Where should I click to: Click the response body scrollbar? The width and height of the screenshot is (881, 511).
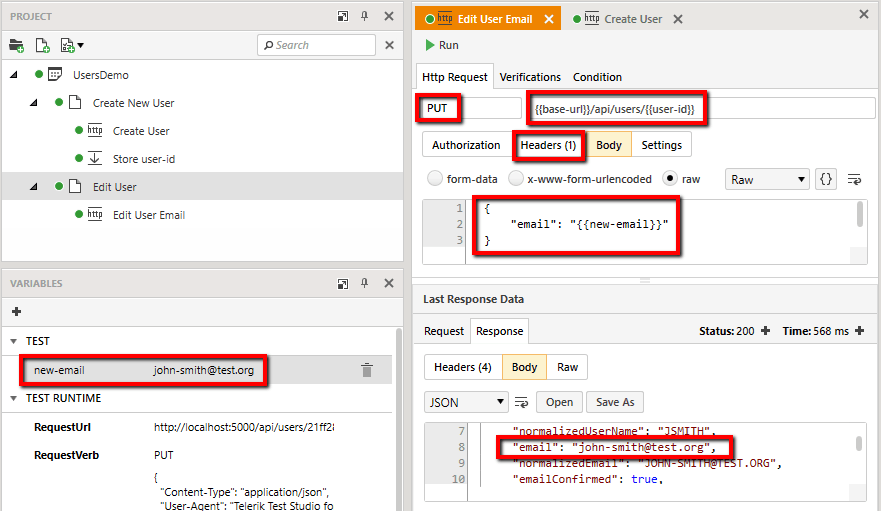point(859,444)
